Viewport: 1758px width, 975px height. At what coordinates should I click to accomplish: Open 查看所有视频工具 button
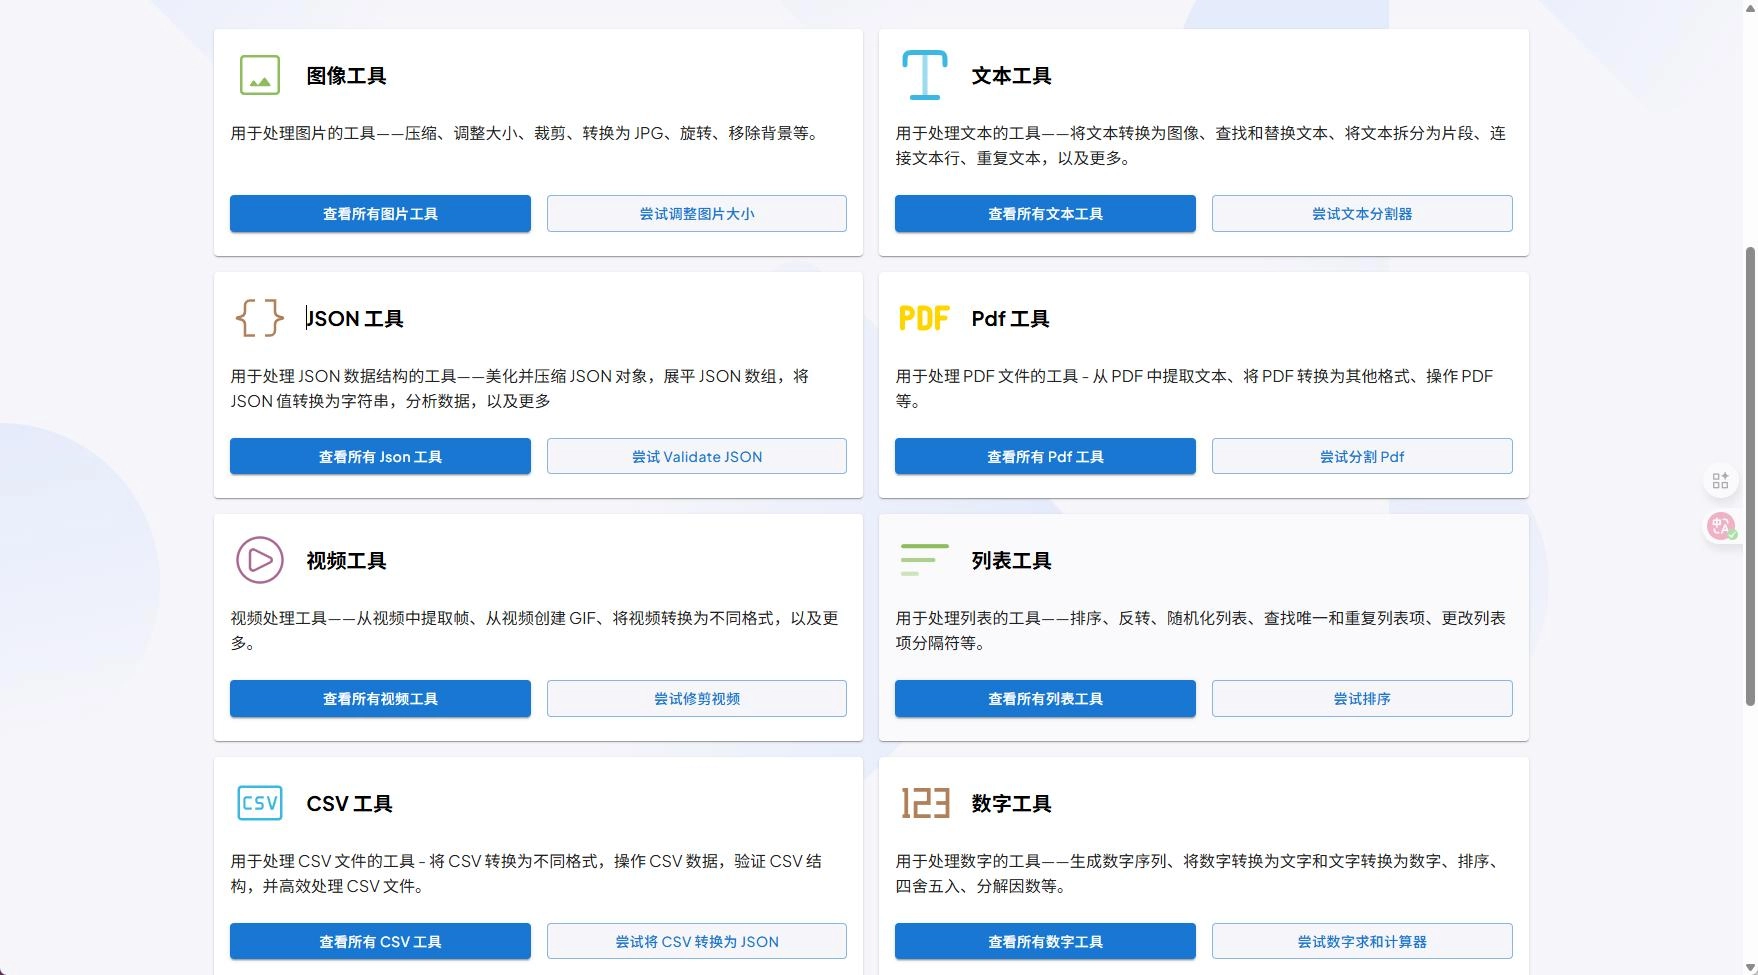[380, 699]
